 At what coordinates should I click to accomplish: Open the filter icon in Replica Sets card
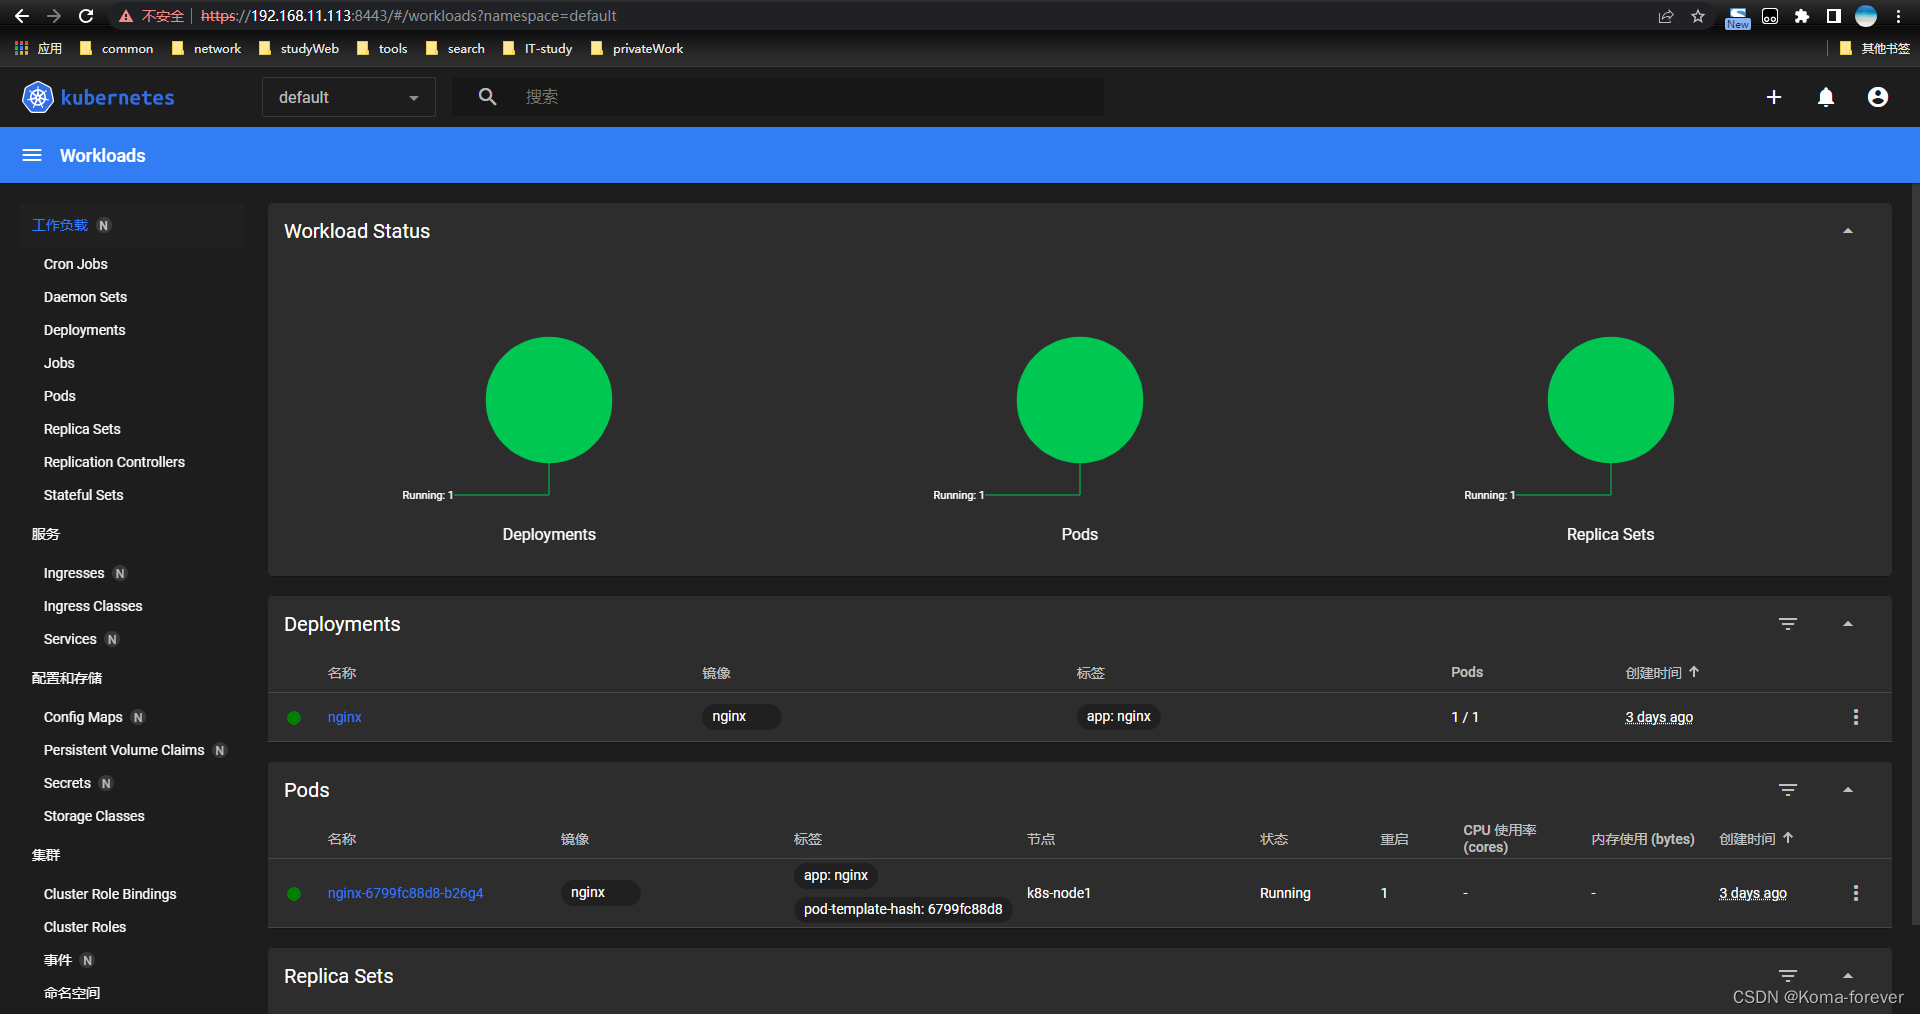(x=1788, y=976)
